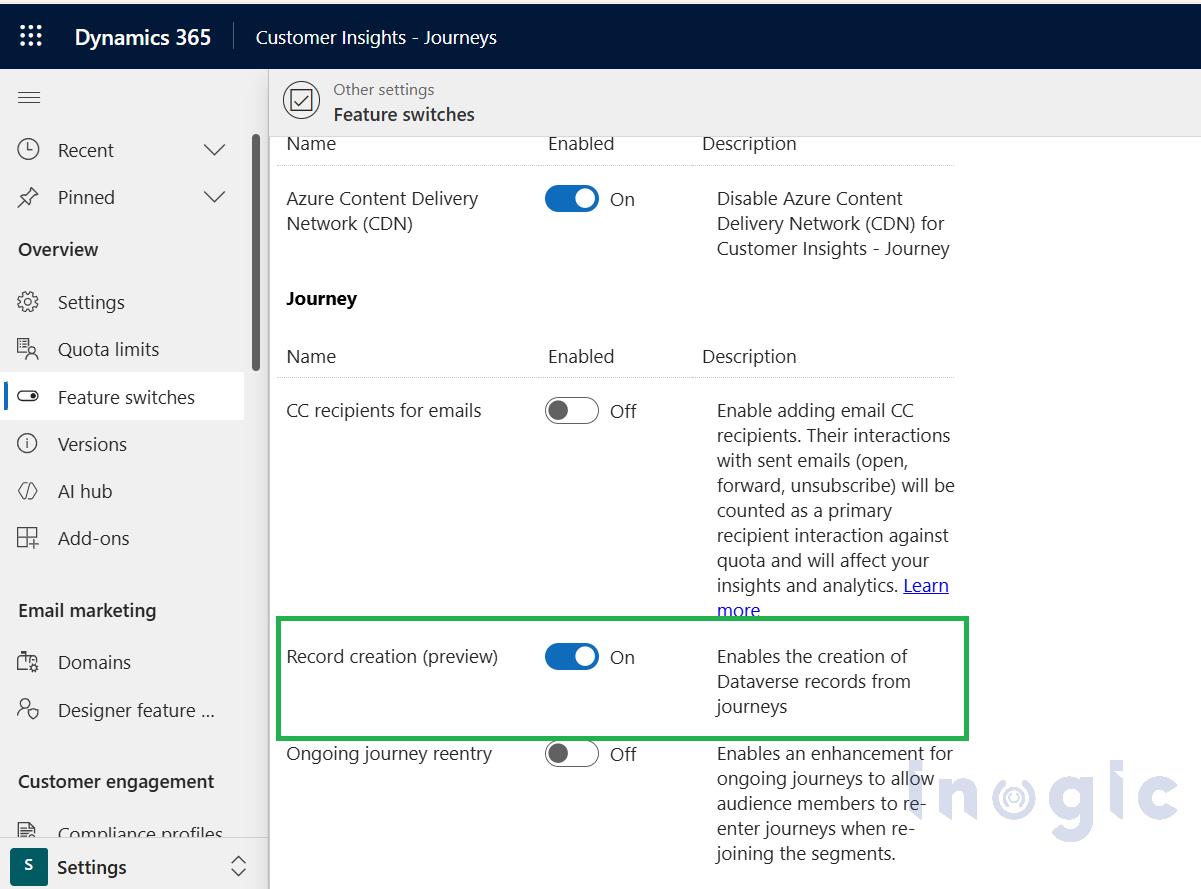The image size is (1201, 889).
Task: Open Quota limits page
Action: (x=123, y=349)
